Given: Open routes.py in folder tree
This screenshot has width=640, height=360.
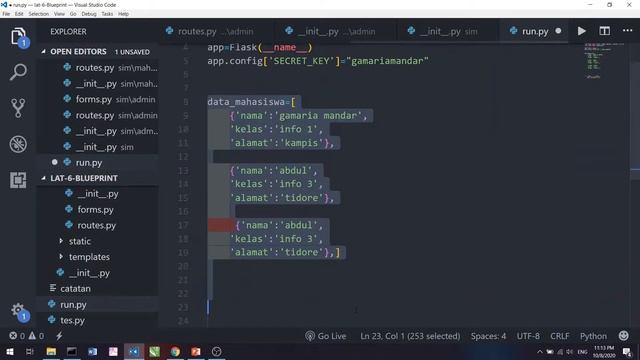Looking at the screenshot, I should point(98,225).
